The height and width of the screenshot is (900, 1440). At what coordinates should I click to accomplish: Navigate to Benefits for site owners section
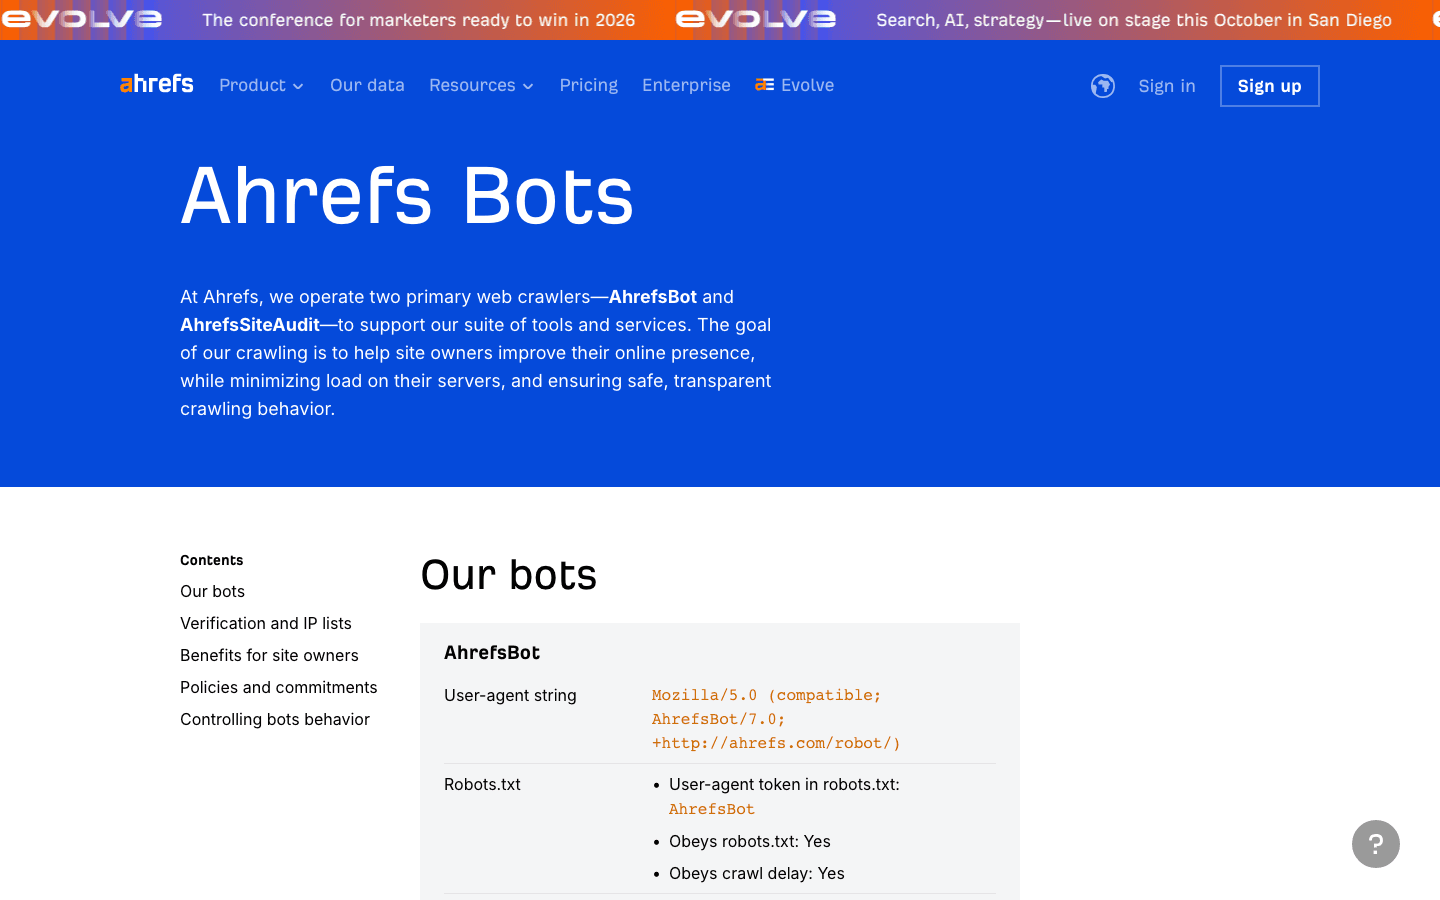coord(269,655)
